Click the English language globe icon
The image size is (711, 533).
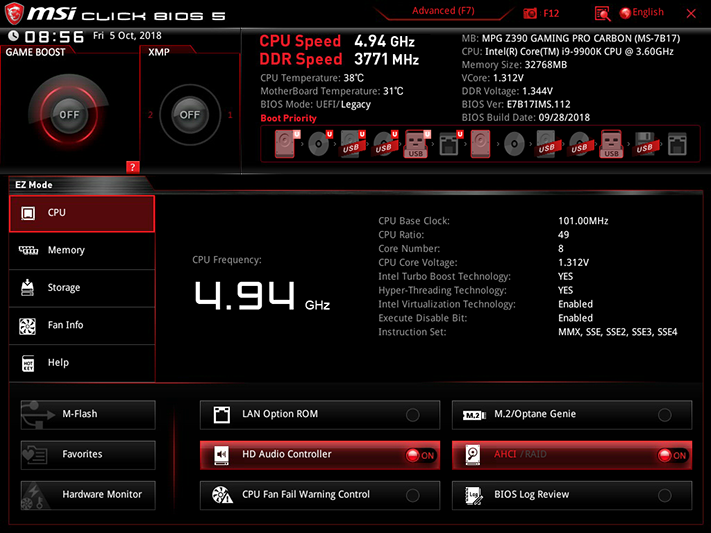click(x=625, y=13)
